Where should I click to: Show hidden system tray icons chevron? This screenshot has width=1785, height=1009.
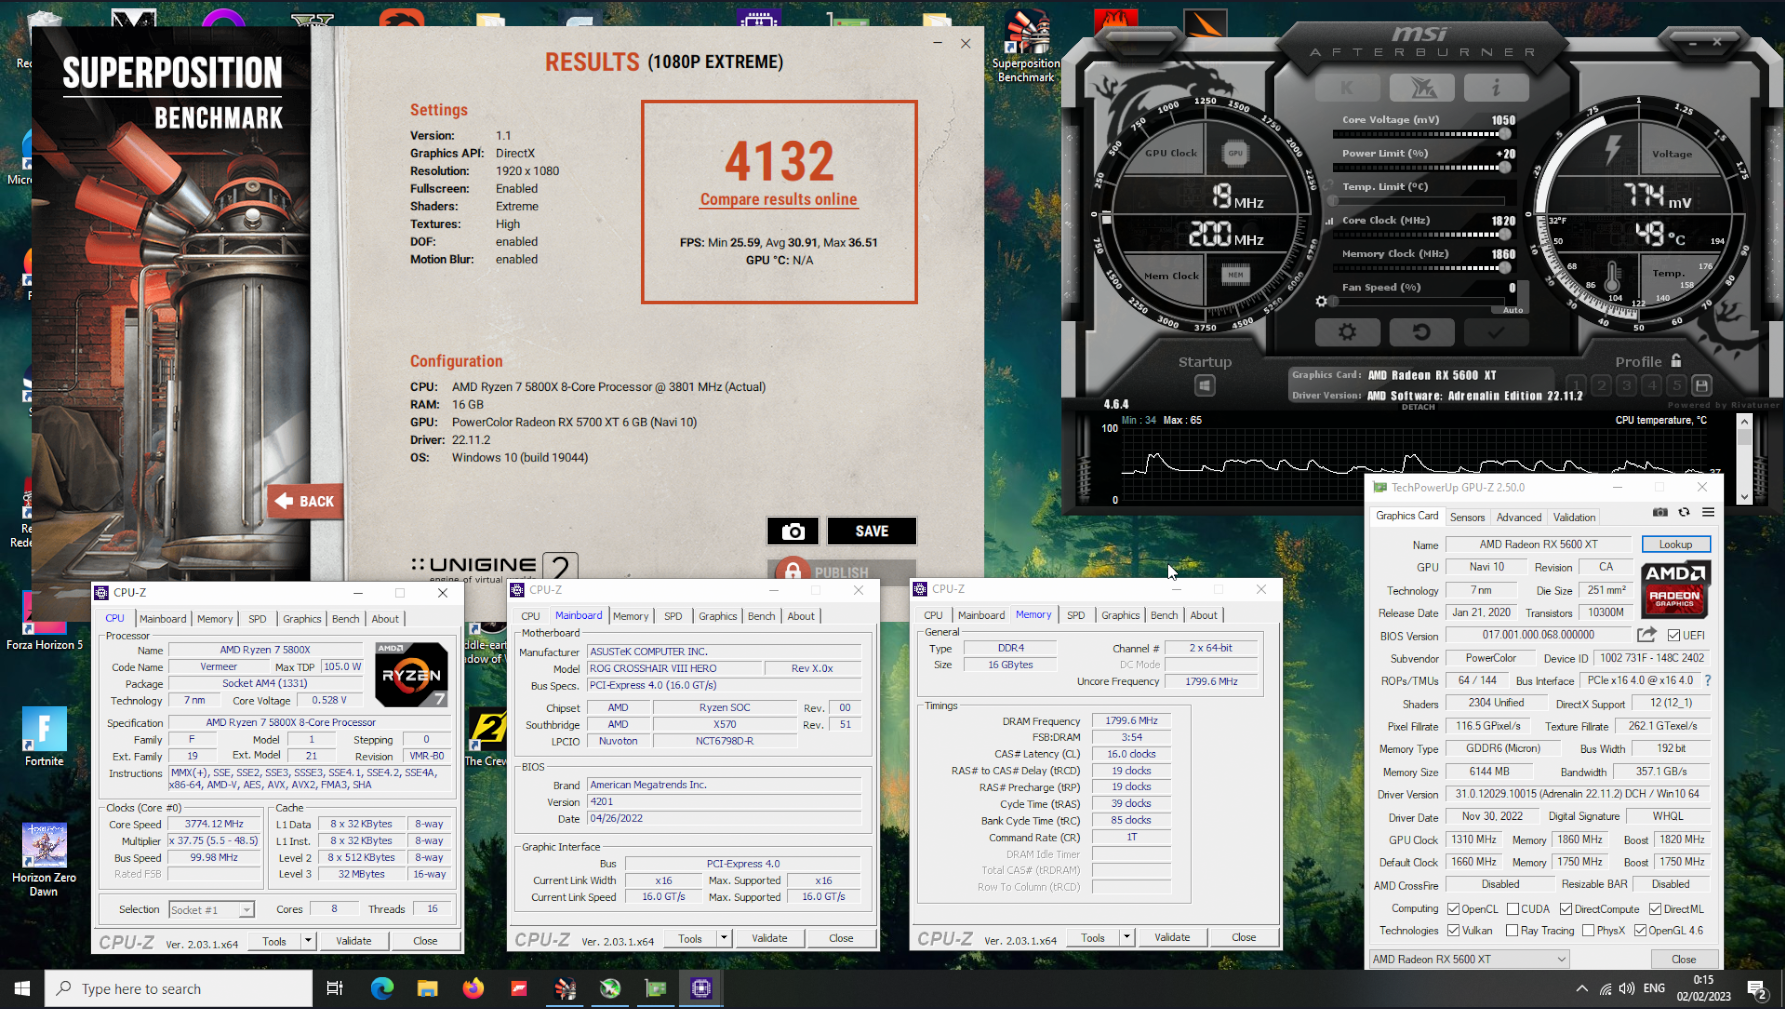click(1582, 988)
